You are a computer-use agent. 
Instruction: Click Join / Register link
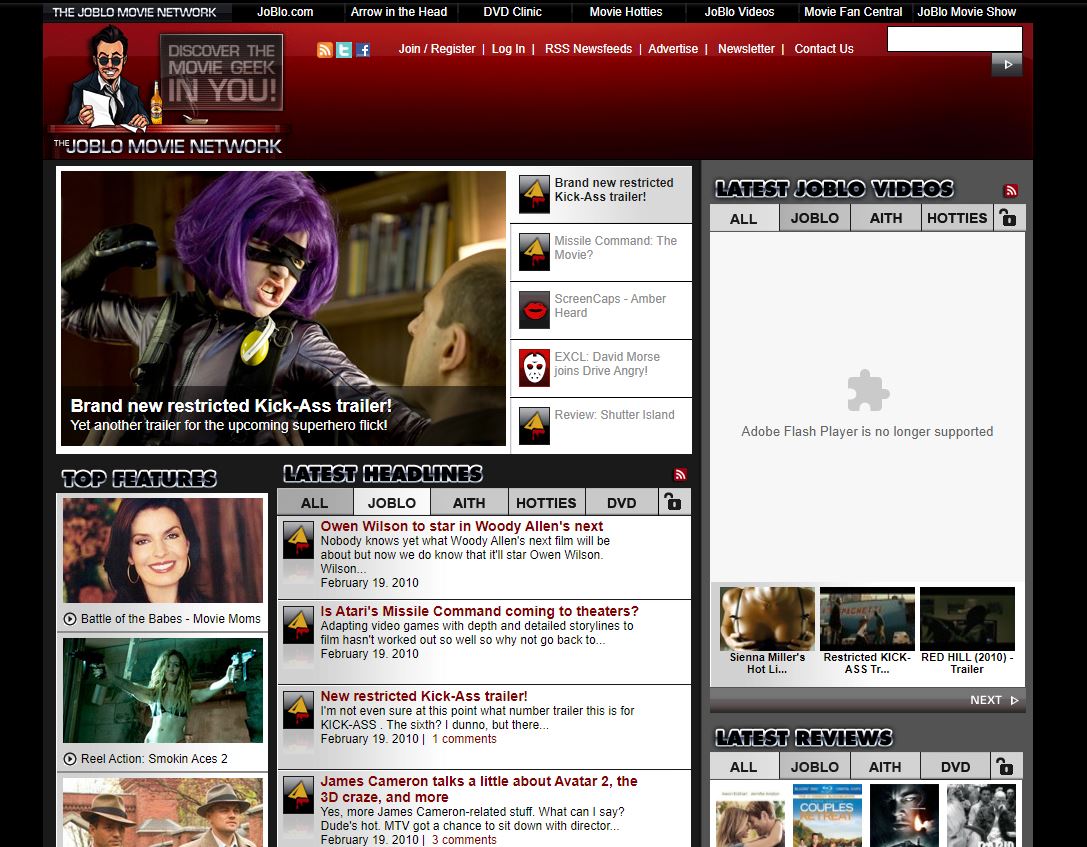437,49
